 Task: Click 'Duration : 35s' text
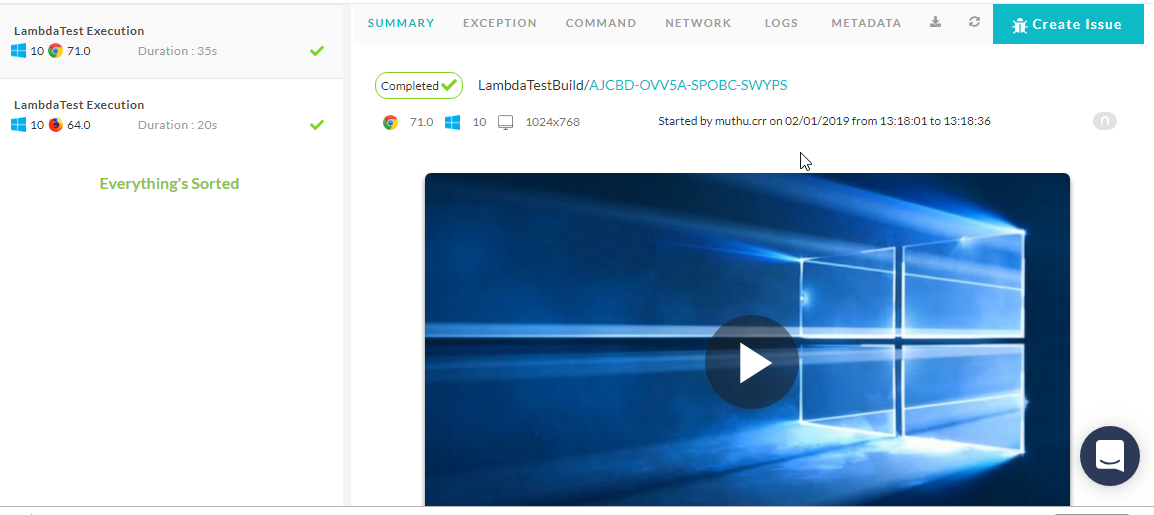point(177,51)
